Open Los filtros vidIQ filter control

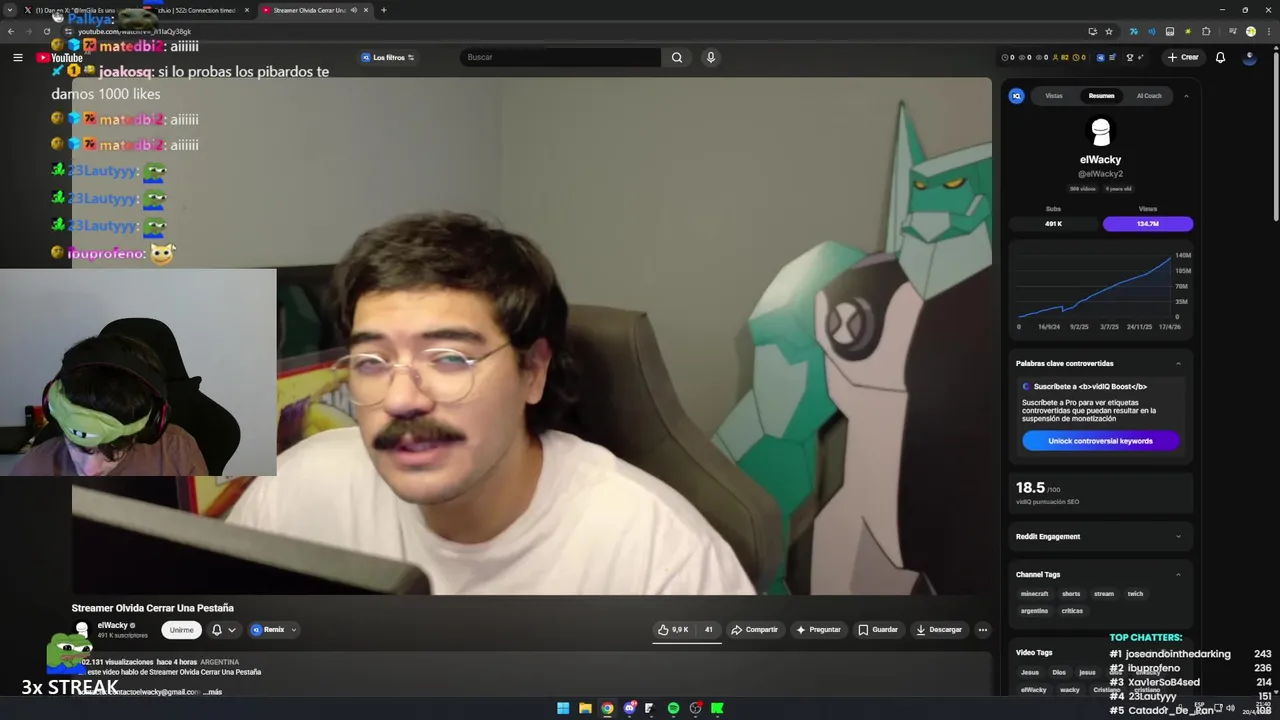(x=388, y=57)
